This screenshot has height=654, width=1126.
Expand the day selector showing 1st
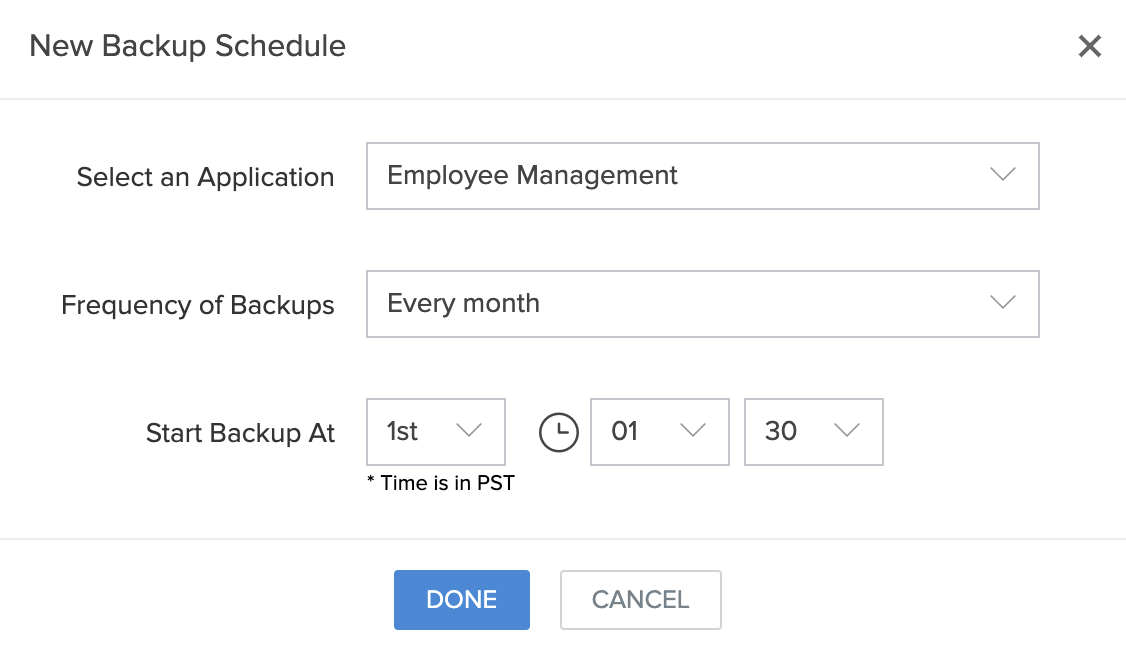435,432
